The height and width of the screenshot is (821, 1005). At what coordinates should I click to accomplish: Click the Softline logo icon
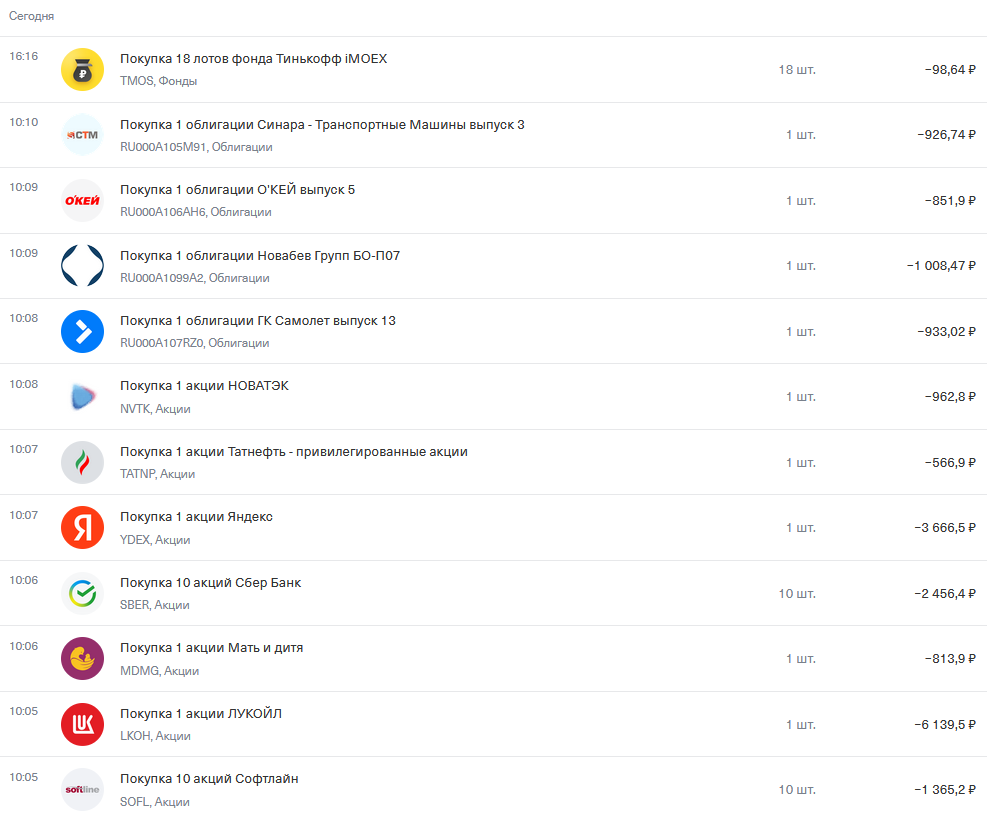[82, 790]
